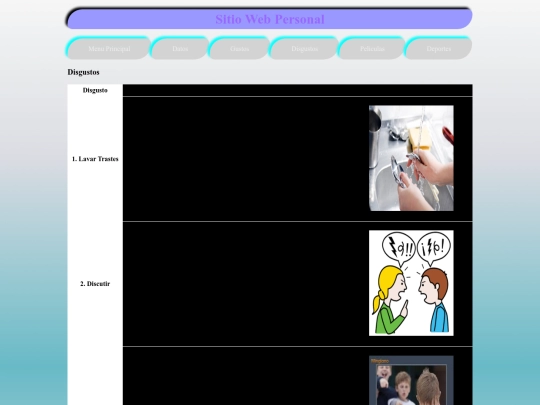Select the '2. Discutir' row label

[95, 284]
